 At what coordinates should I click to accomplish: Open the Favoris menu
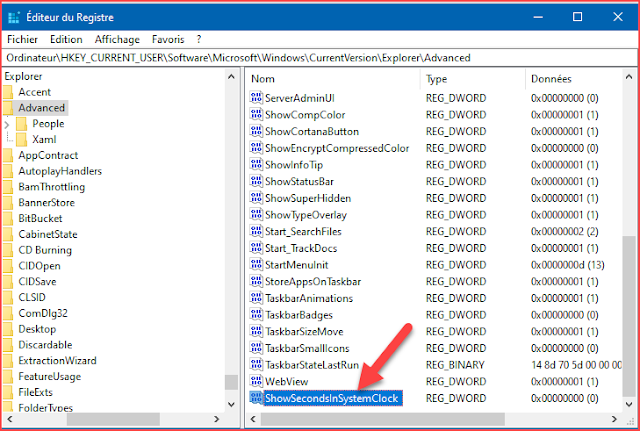(168, 40)
